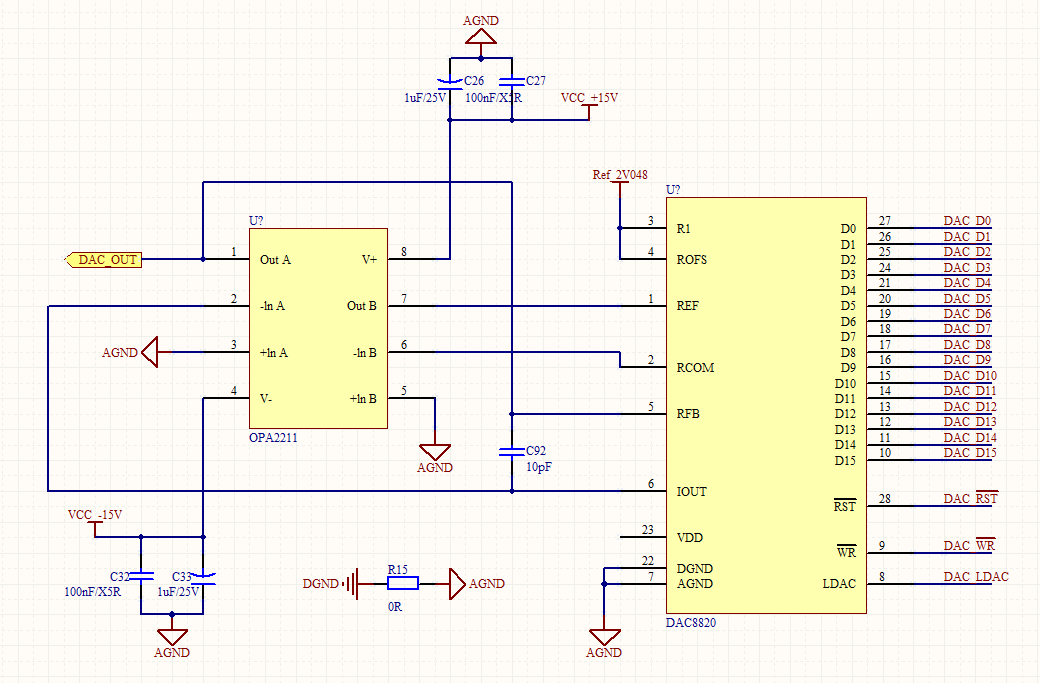This screenshot has height=683, width=1040.
Task: Click the -In A pin label on OPA2211
Action: point(272,306)
